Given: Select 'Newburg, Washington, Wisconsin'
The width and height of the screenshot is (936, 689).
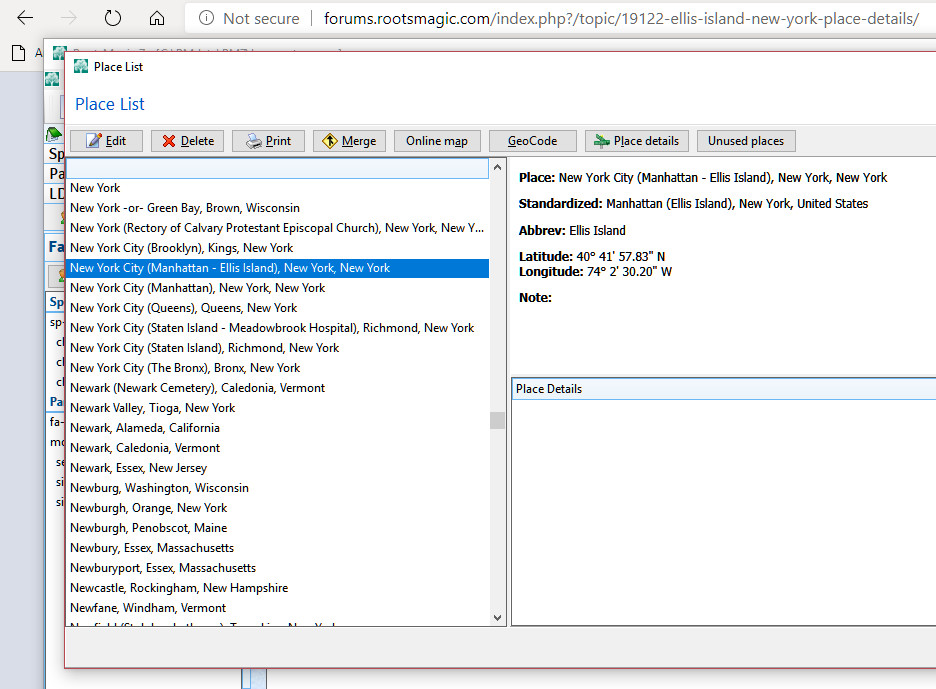Looking at the screenshot, I should tap(277, 488).
